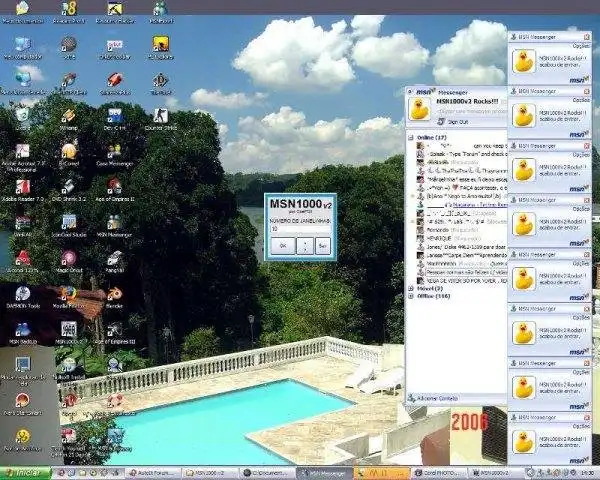Image resolution: width=600 pixels, height=480 pixels.
Task: Launch Mozilla Firefox from the desktop
Action: (x=69, y=296)
